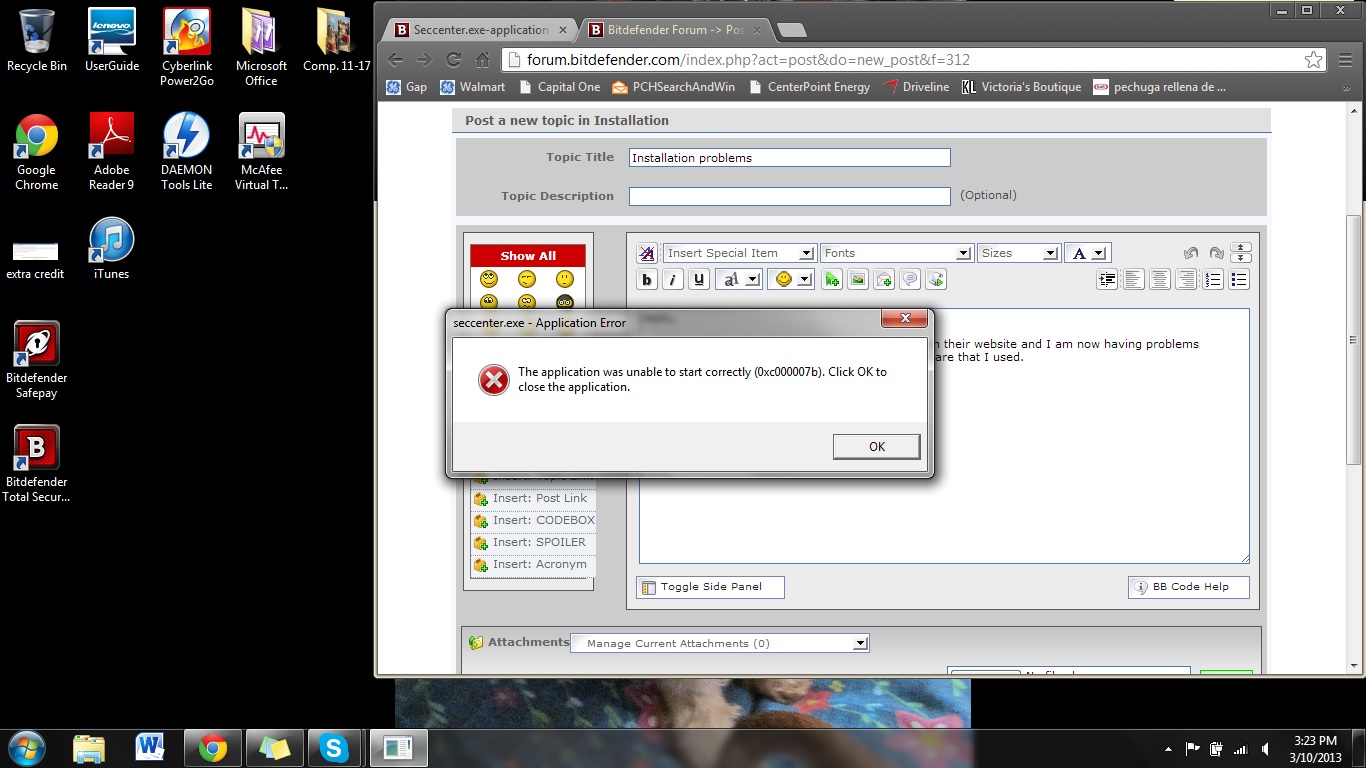Click Toggle Side Panel button
Screen dimensions: 1366x768
pos(710,587)
